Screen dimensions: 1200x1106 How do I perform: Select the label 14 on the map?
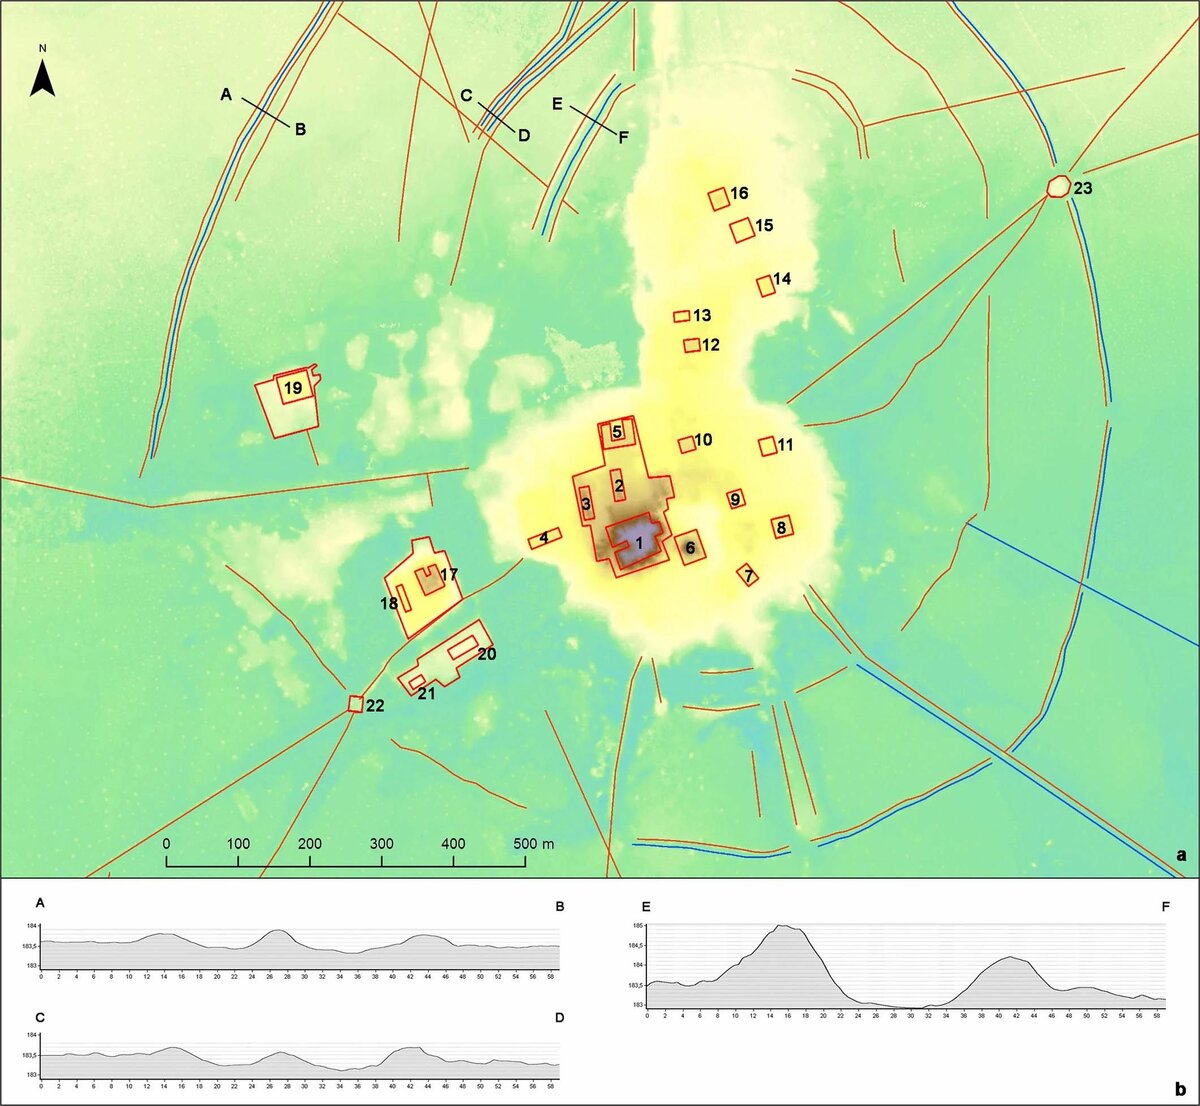click(x=782, y=279)
